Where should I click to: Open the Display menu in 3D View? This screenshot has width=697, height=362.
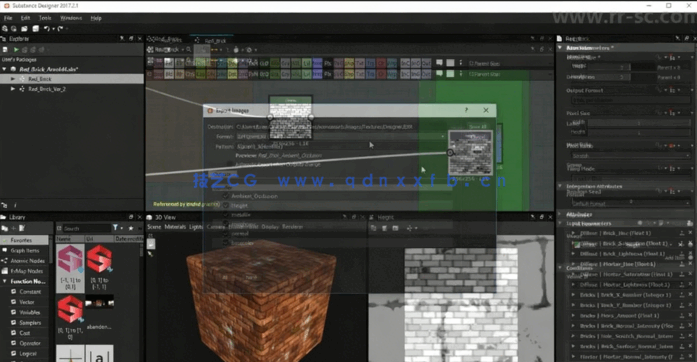270,227
